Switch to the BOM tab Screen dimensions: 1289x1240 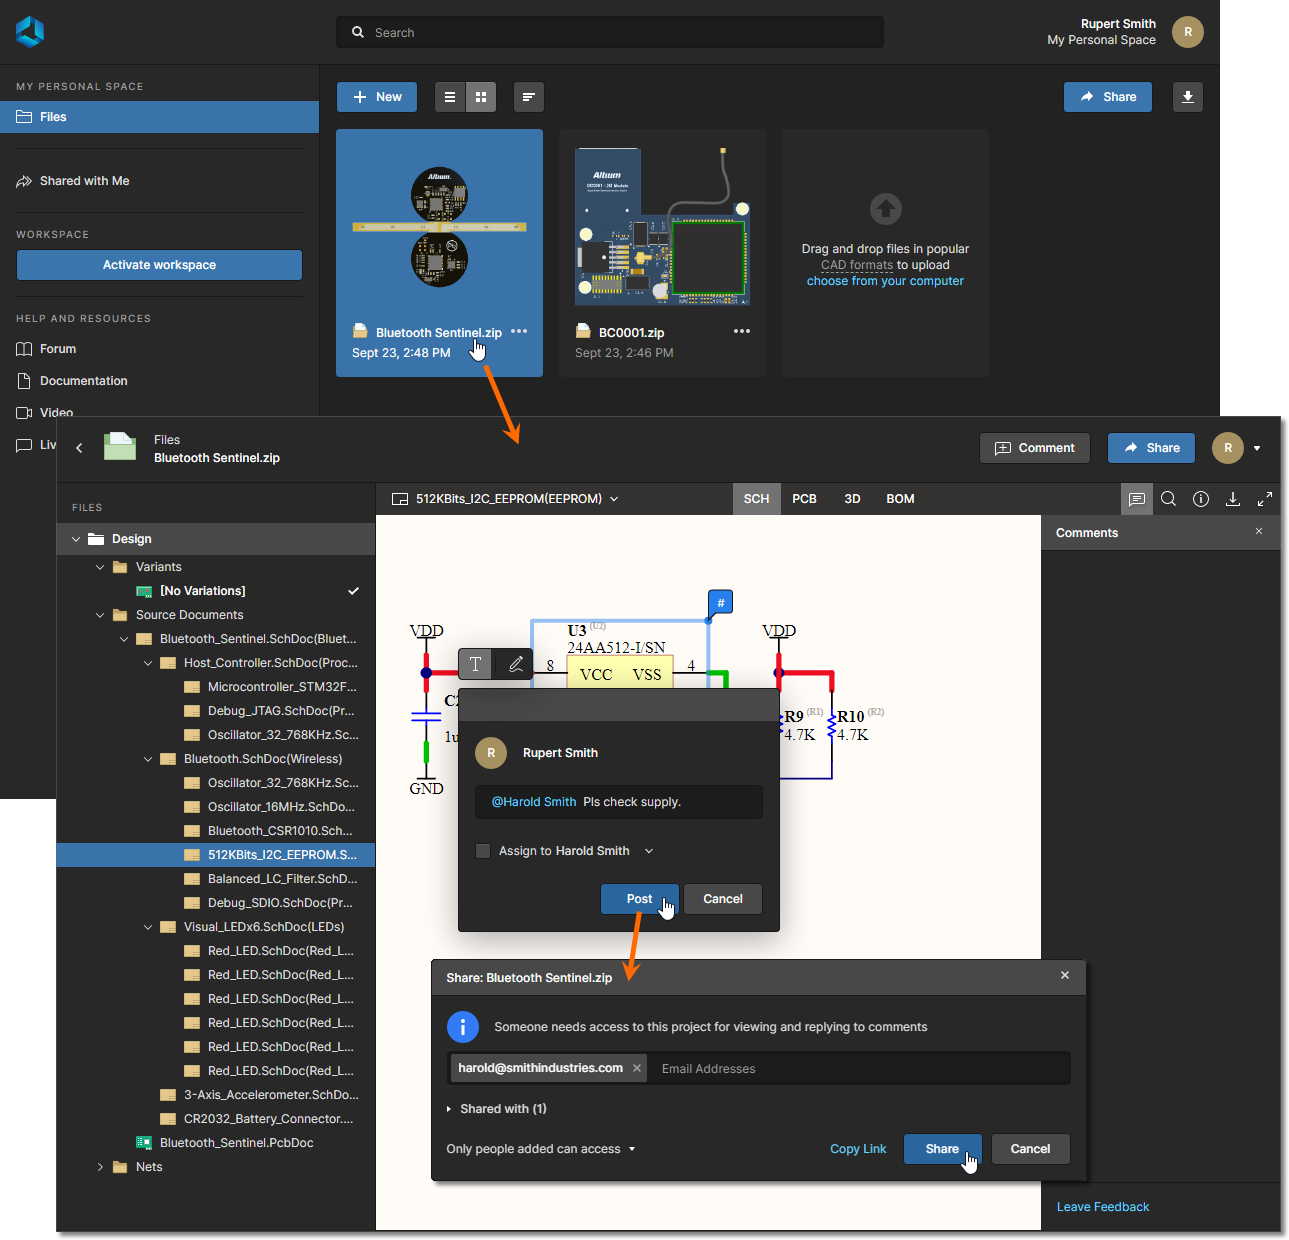[x=900, y=499]
